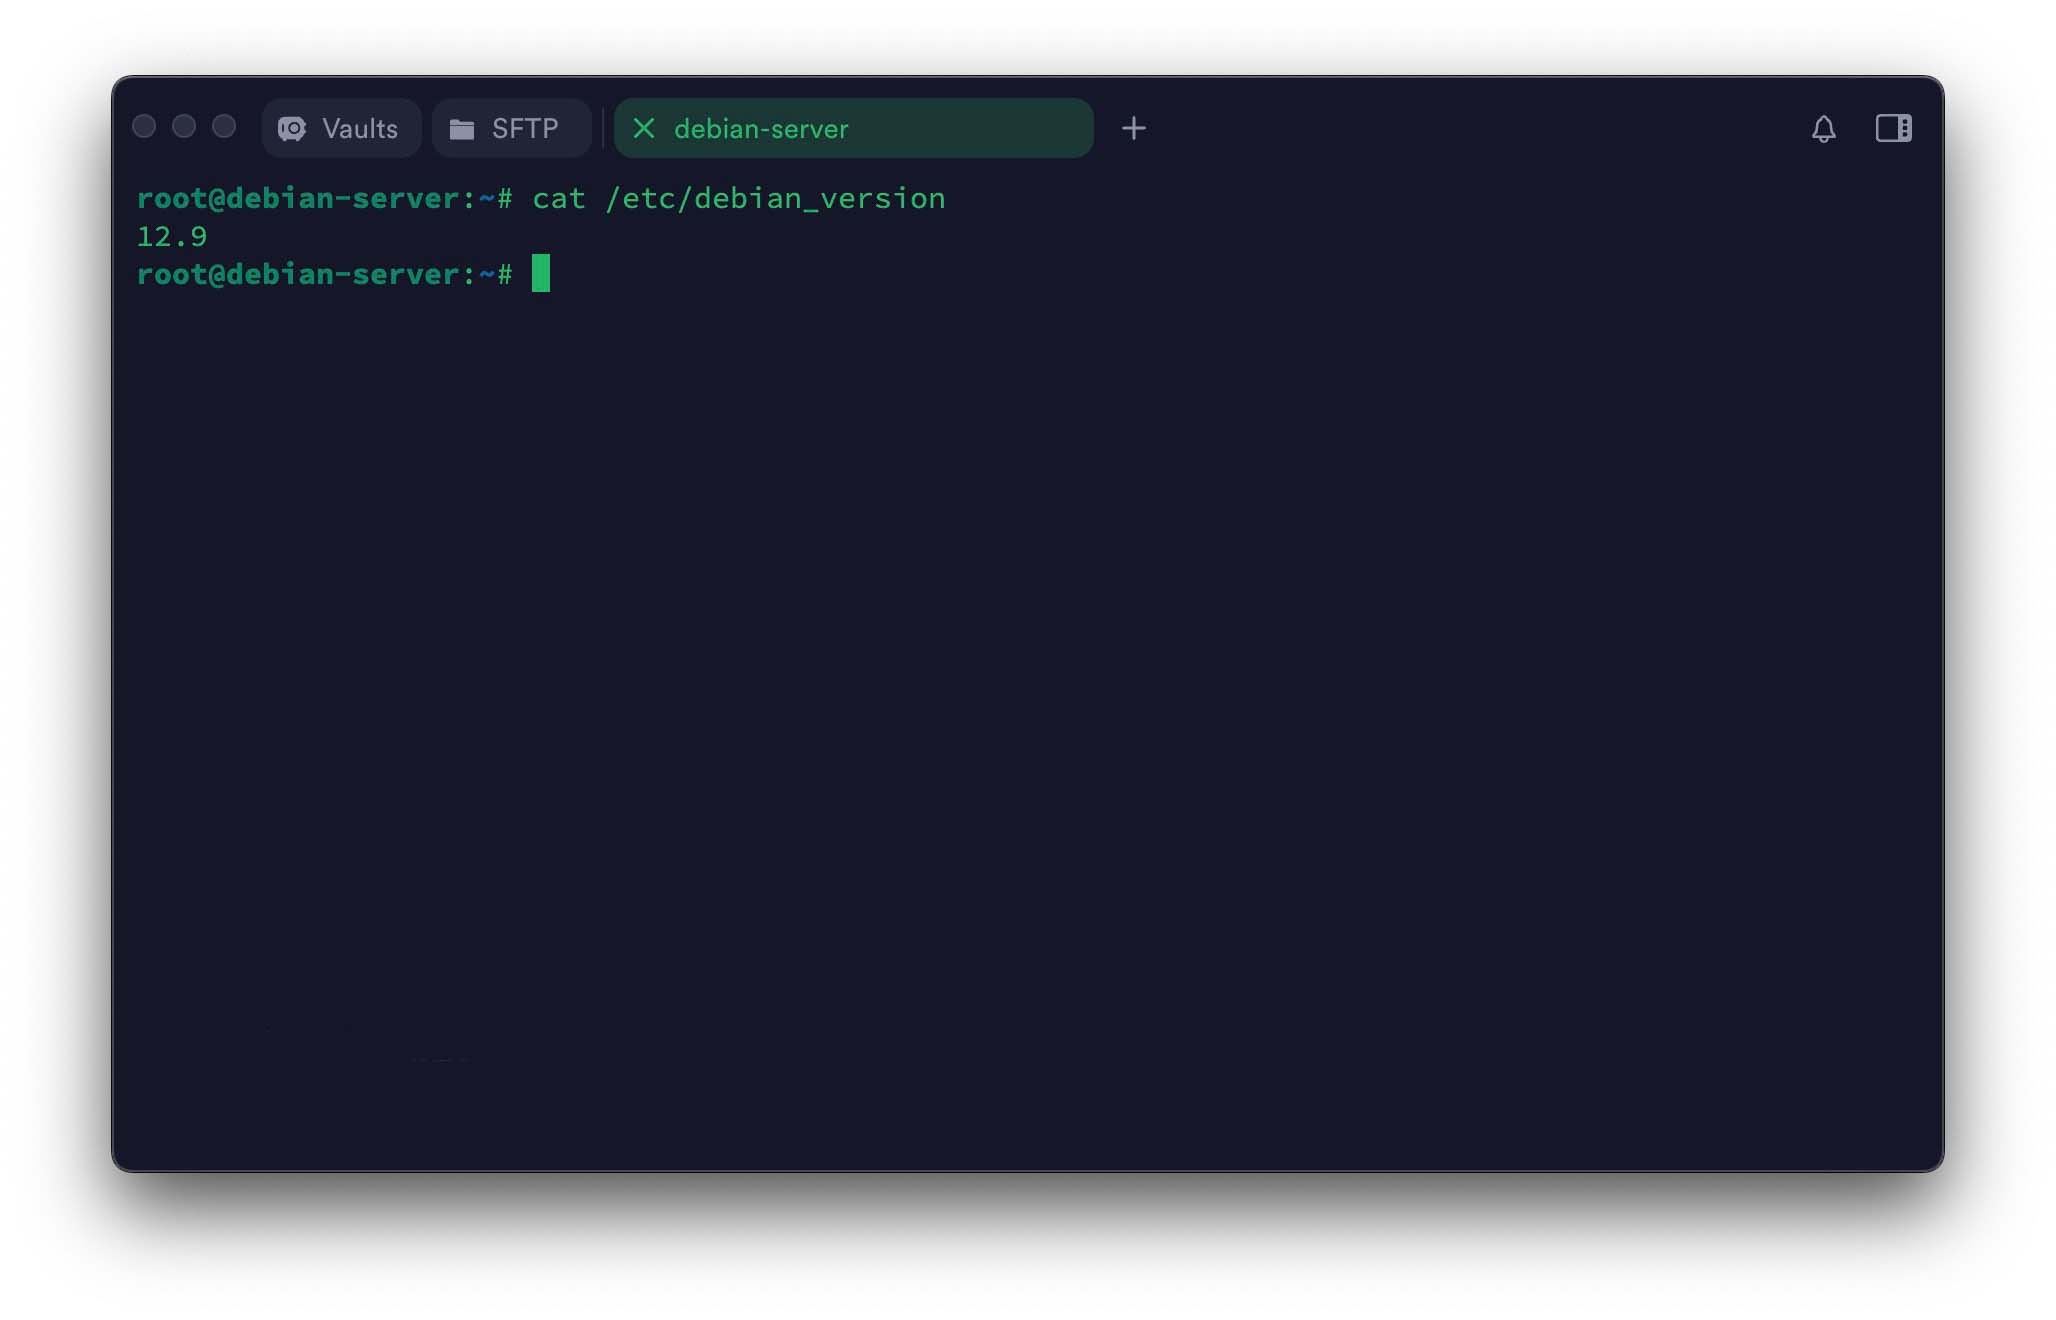This screenshot has height=1320, width=2056.
Task: Click empty title bar beside bell icon
Action: (x=1480, y=128)
